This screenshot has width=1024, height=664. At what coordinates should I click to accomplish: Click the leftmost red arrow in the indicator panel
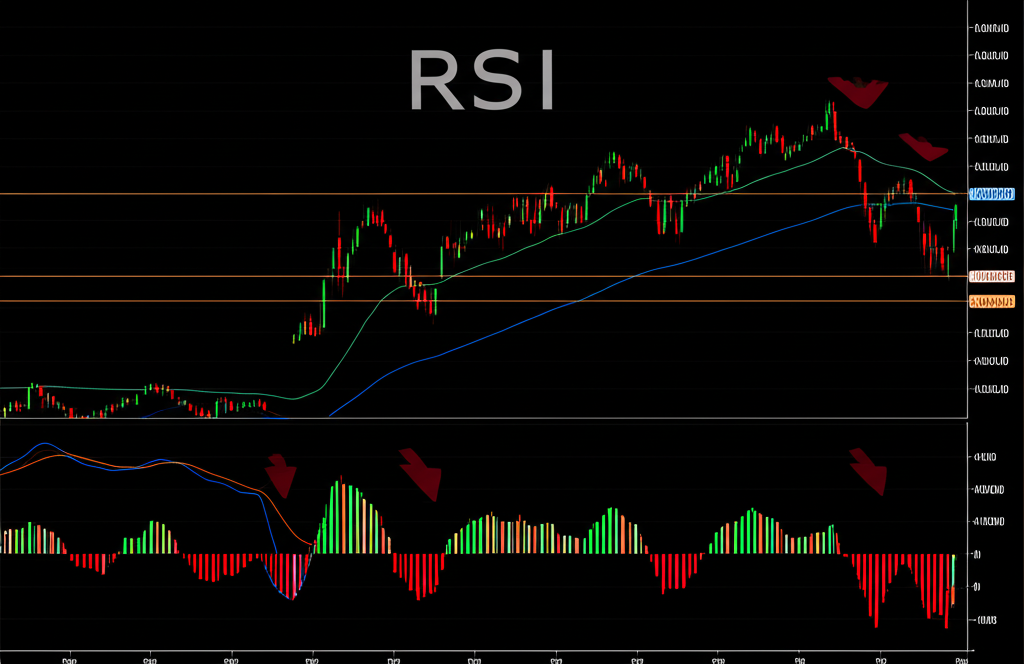click(x=281, y=475)
